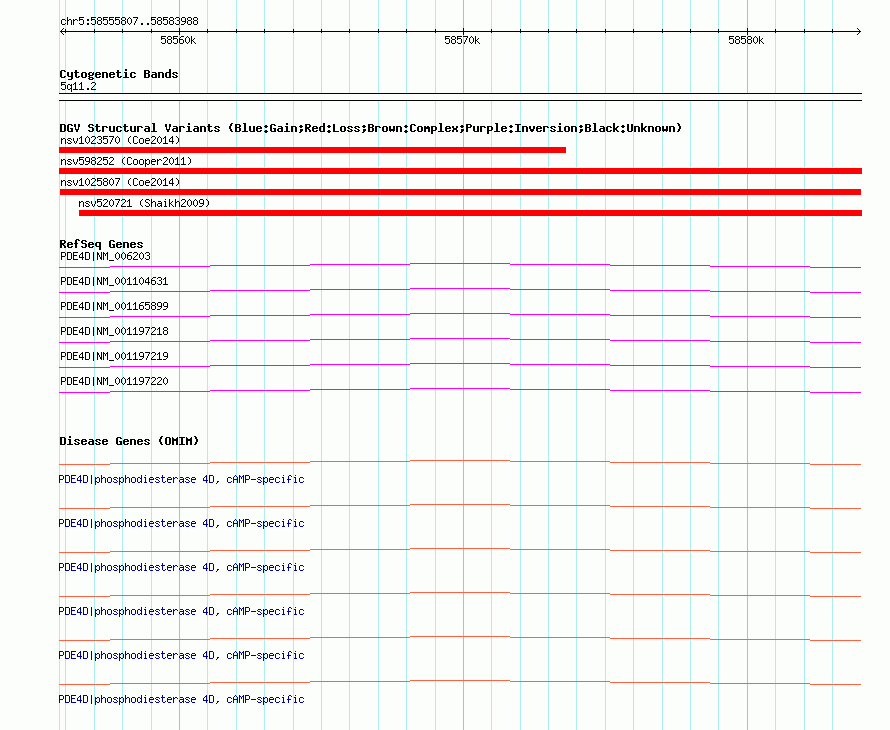Click the 58570k ruler tick label
This screenshot has width=890, height=730.
[x=462, y=40]
